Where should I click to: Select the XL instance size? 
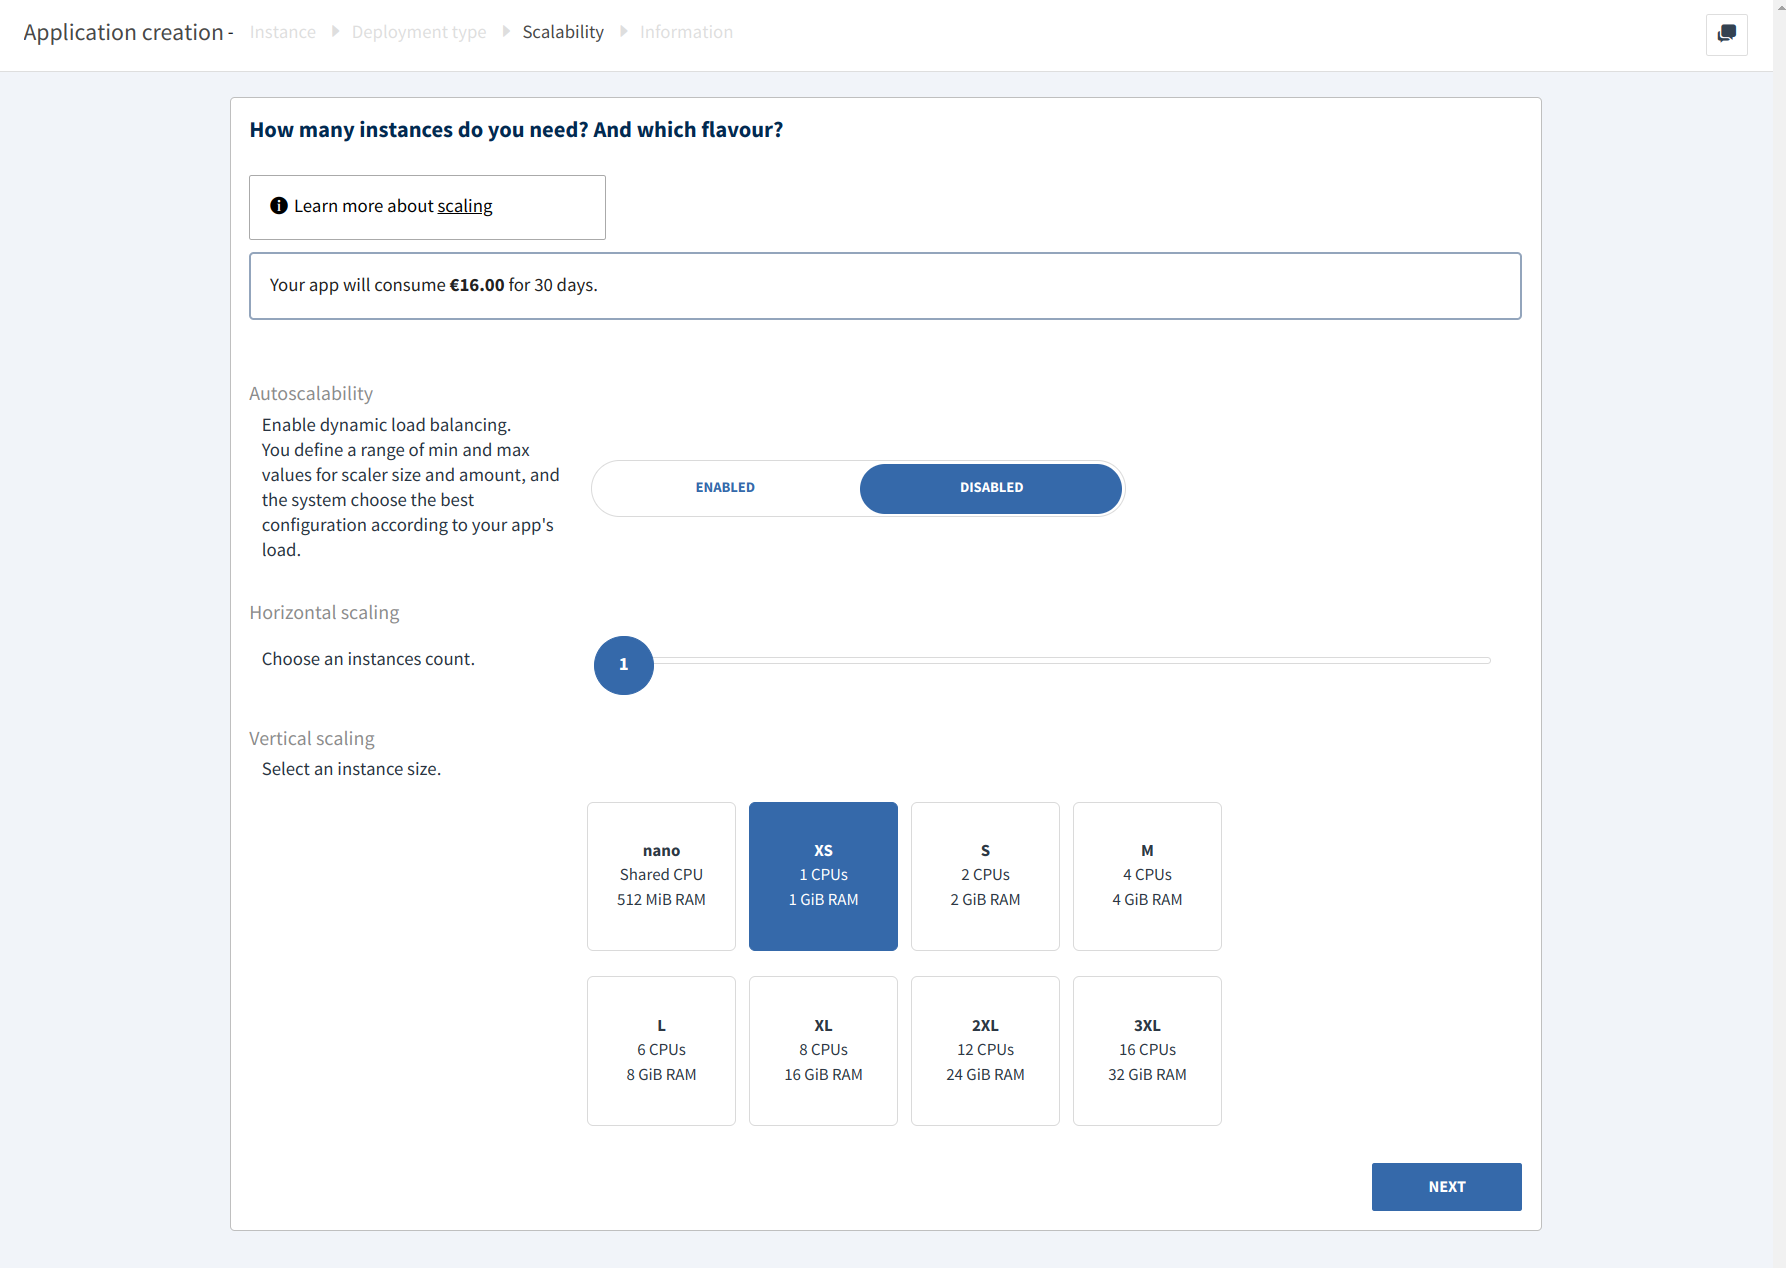[822, 1050]
